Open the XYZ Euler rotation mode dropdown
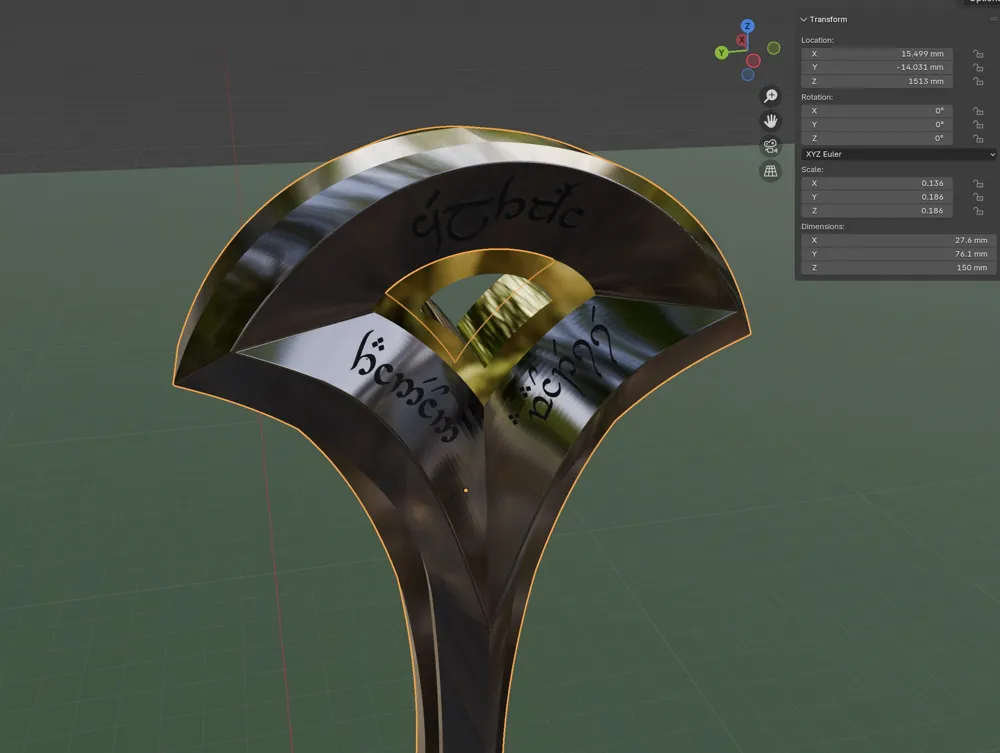The image size is (1000, 753). pyautogui.click(x=898, y=154)
